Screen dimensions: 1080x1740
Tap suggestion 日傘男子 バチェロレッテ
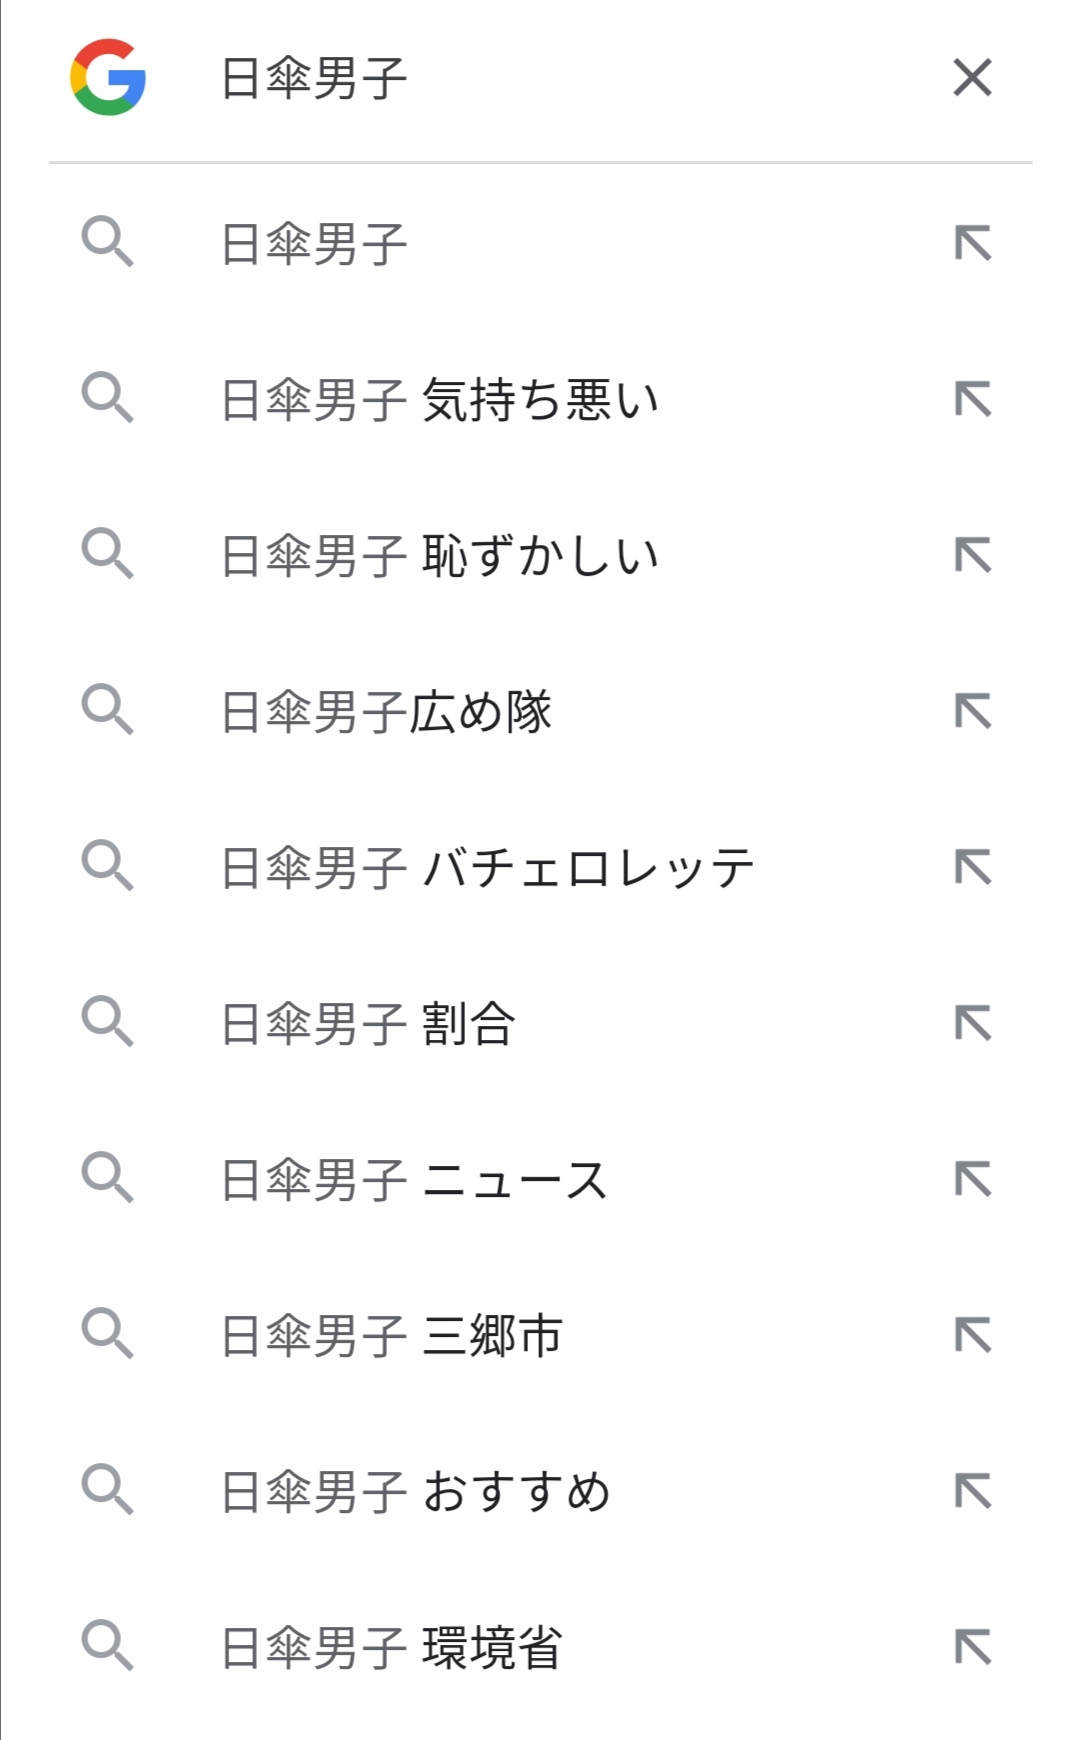tap(487, 868)
